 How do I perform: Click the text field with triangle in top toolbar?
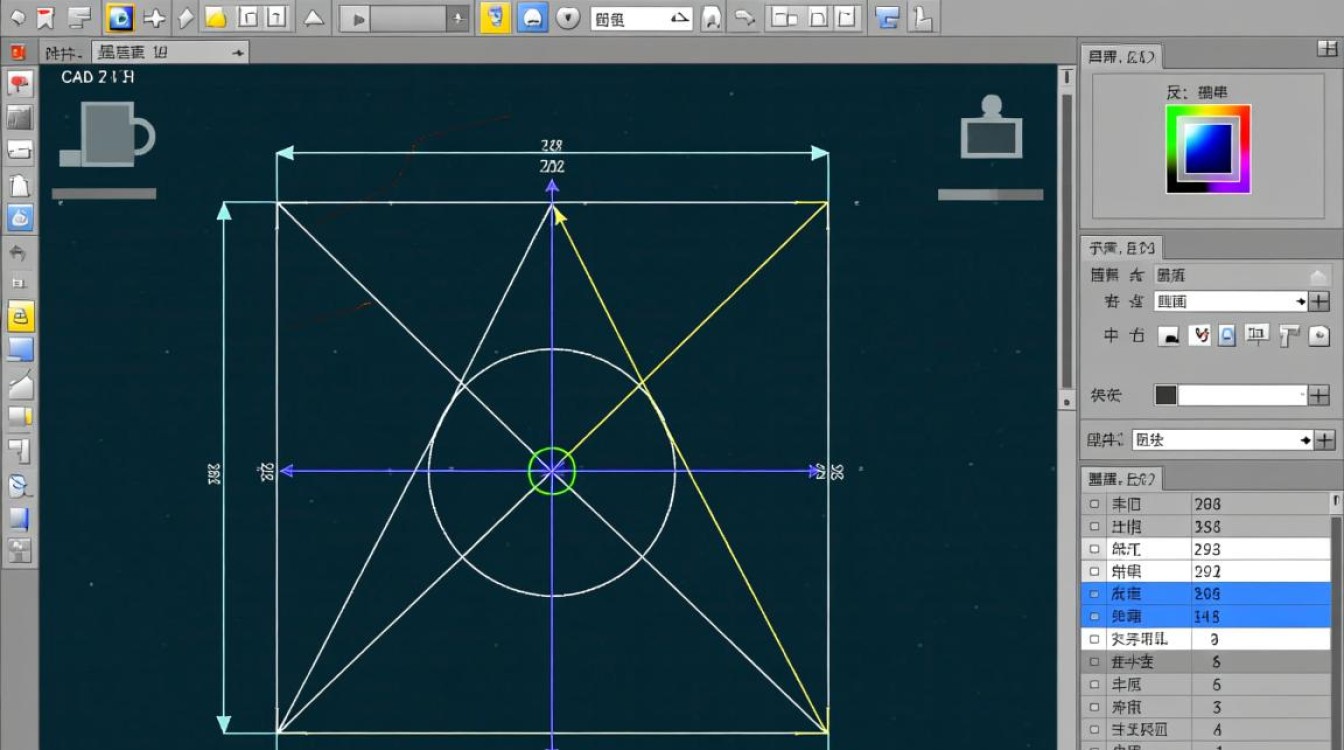[x=641, y=18]
